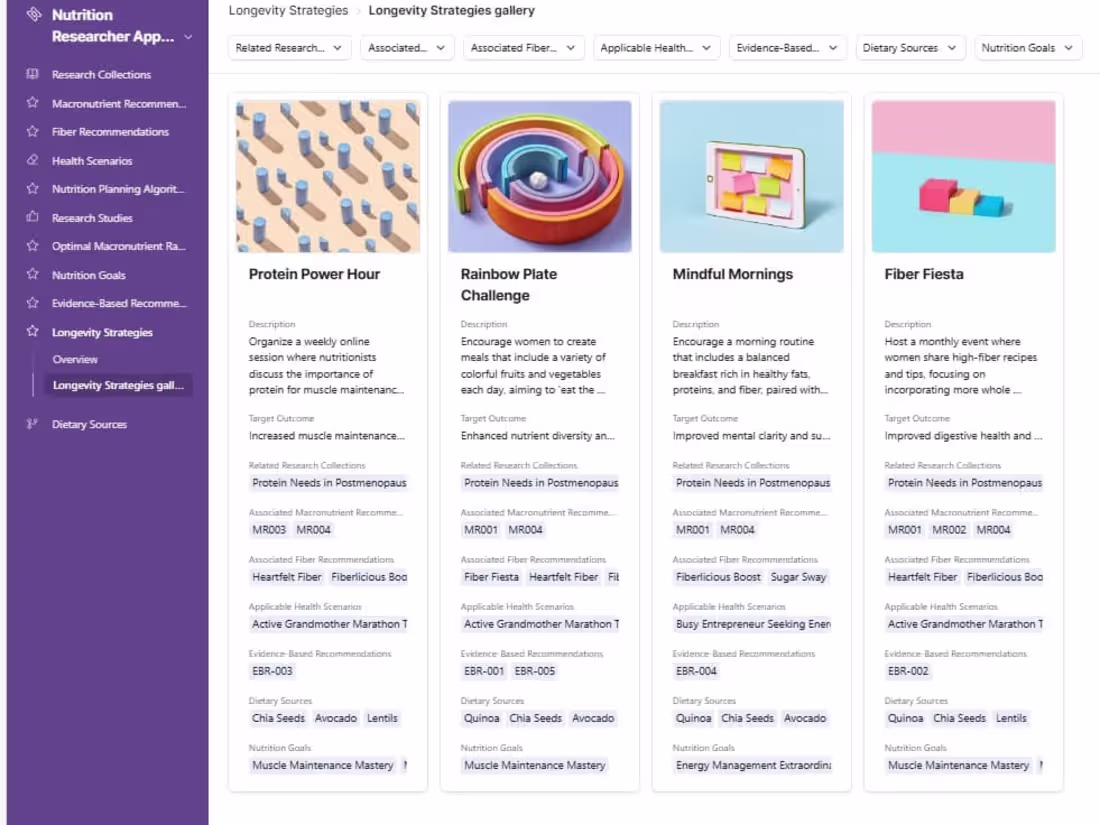Go to Fiber Recommendations in the sidebar
The height and width of the screenshot is (825, 1100).
(x=110, y=132)
